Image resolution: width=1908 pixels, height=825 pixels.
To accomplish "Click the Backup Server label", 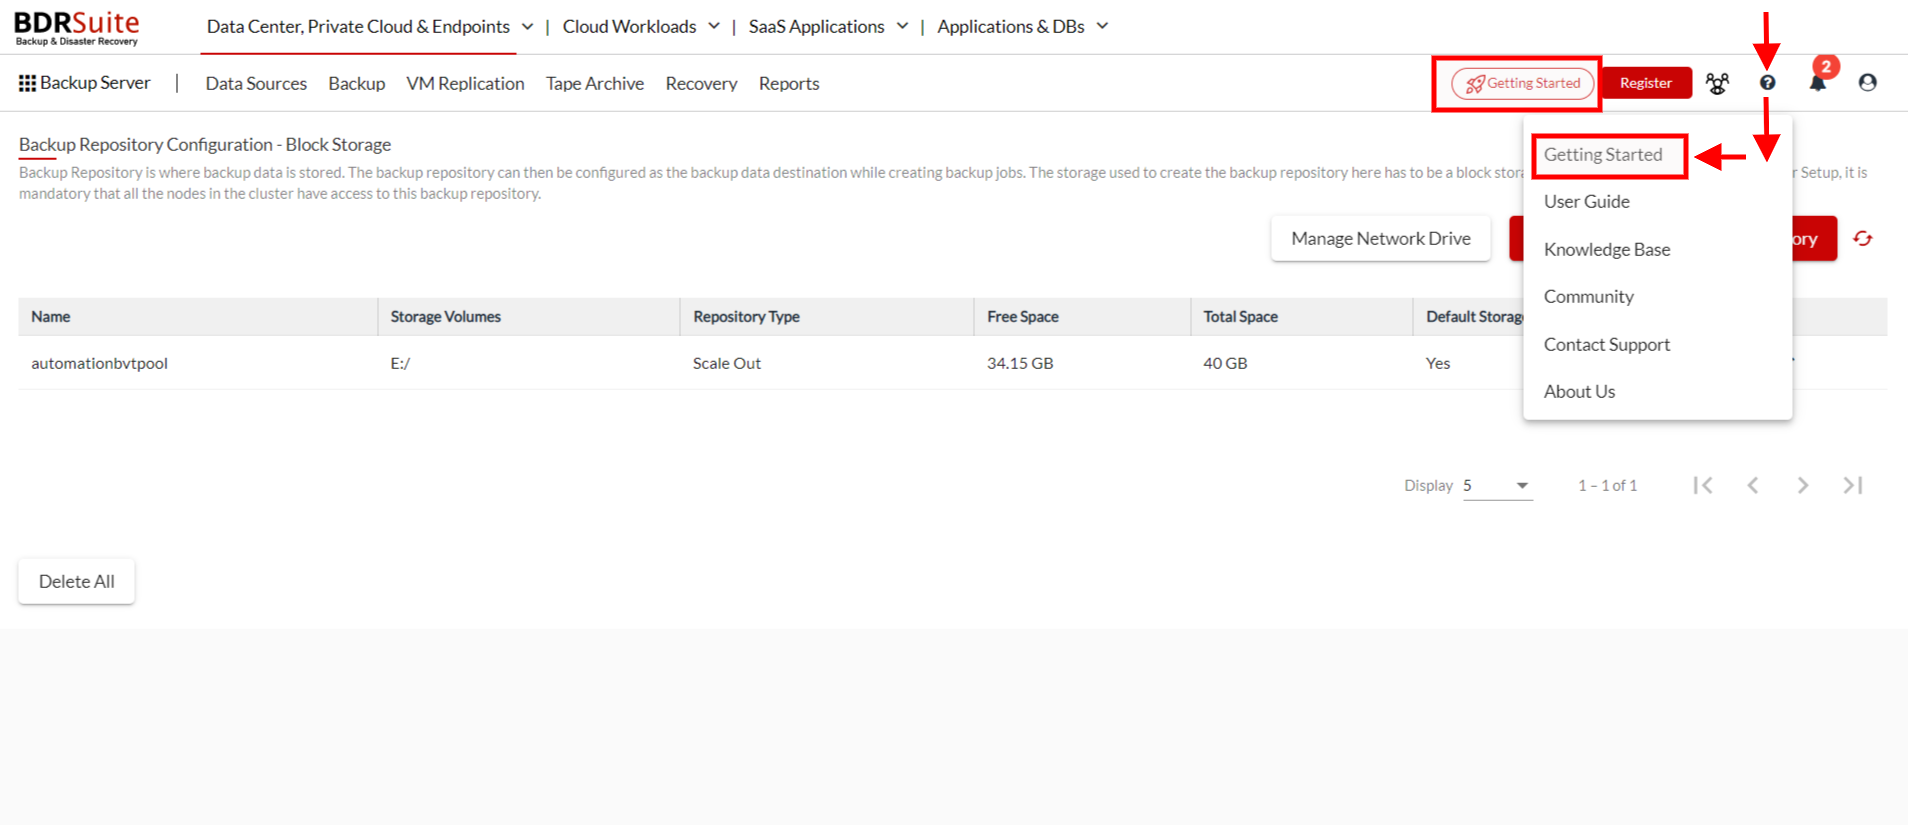I will pos(95,83).
